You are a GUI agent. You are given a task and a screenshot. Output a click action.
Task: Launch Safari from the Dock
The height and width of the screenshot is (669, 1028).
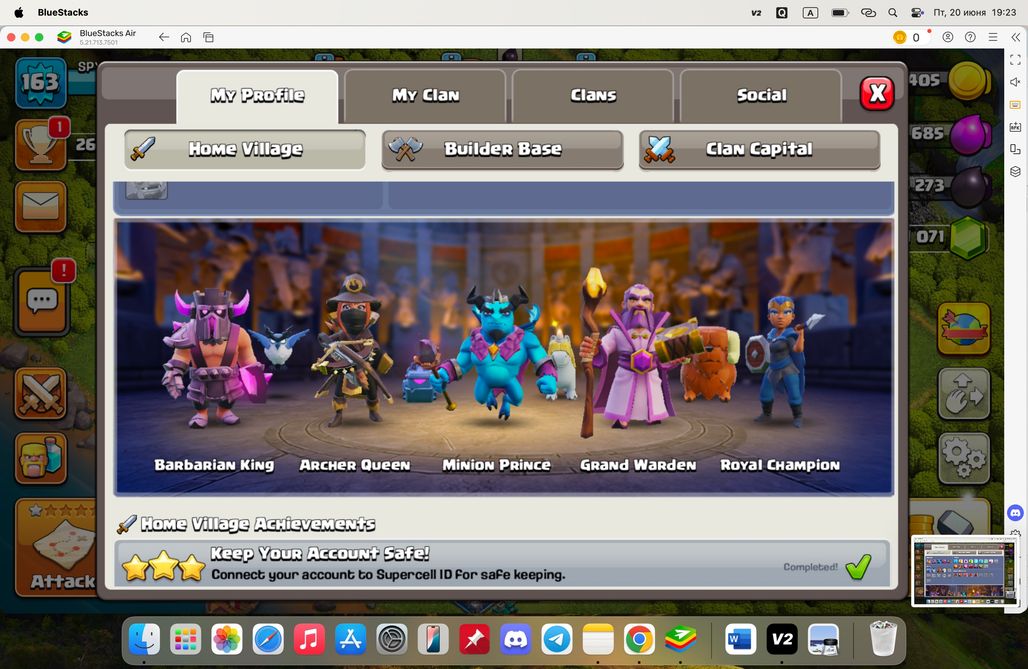268,639
